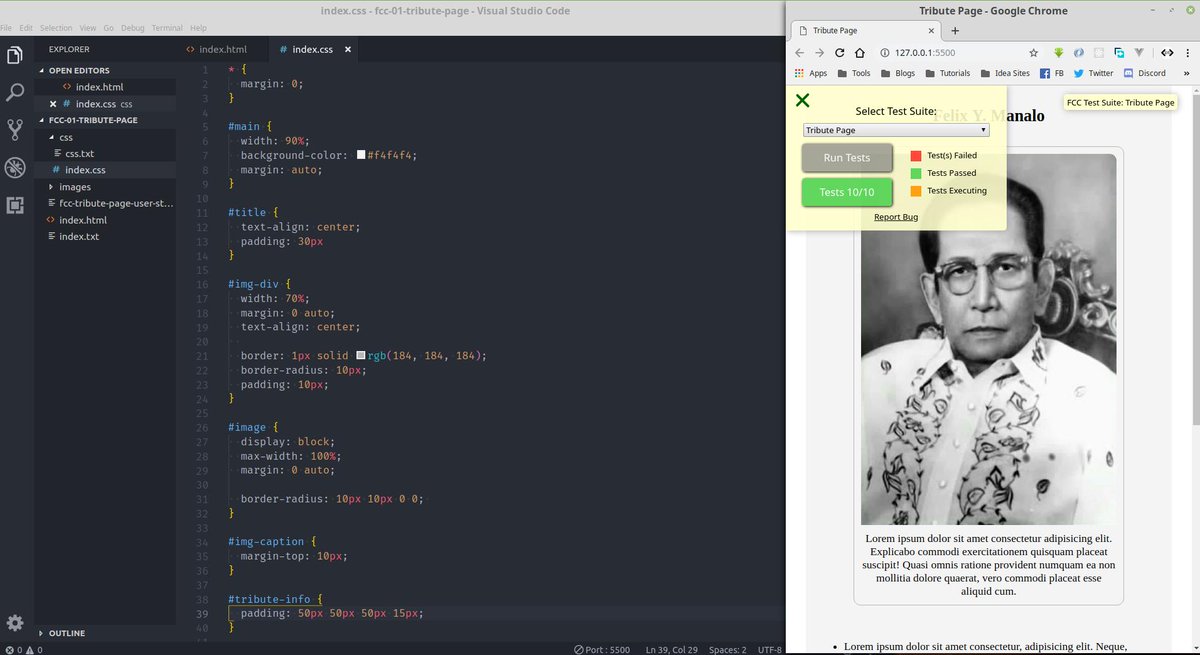Screen dimensions: 1200x655
Task: Click the green download arrow extension icon
Action: coord(1058,53)
